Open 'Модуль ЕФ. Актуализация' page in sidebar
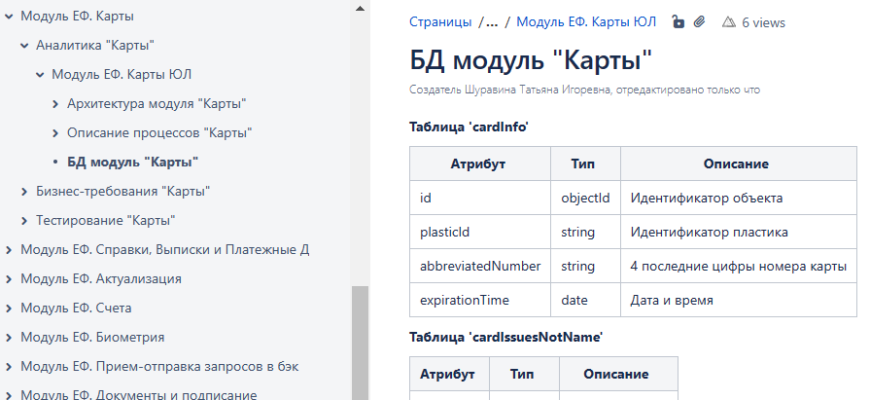This screenshot has width=870, height=400. tap(100, 278)
